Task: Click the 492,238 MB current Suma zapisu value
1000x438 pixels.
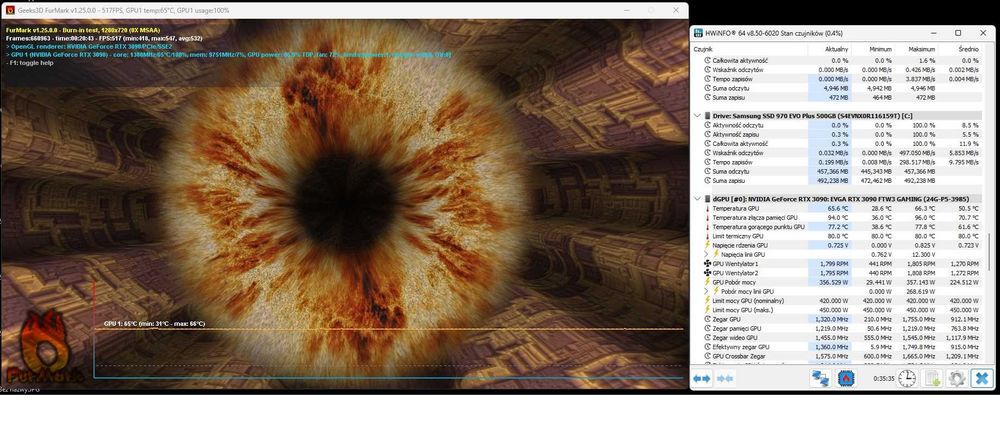Action: click(835, 180)
